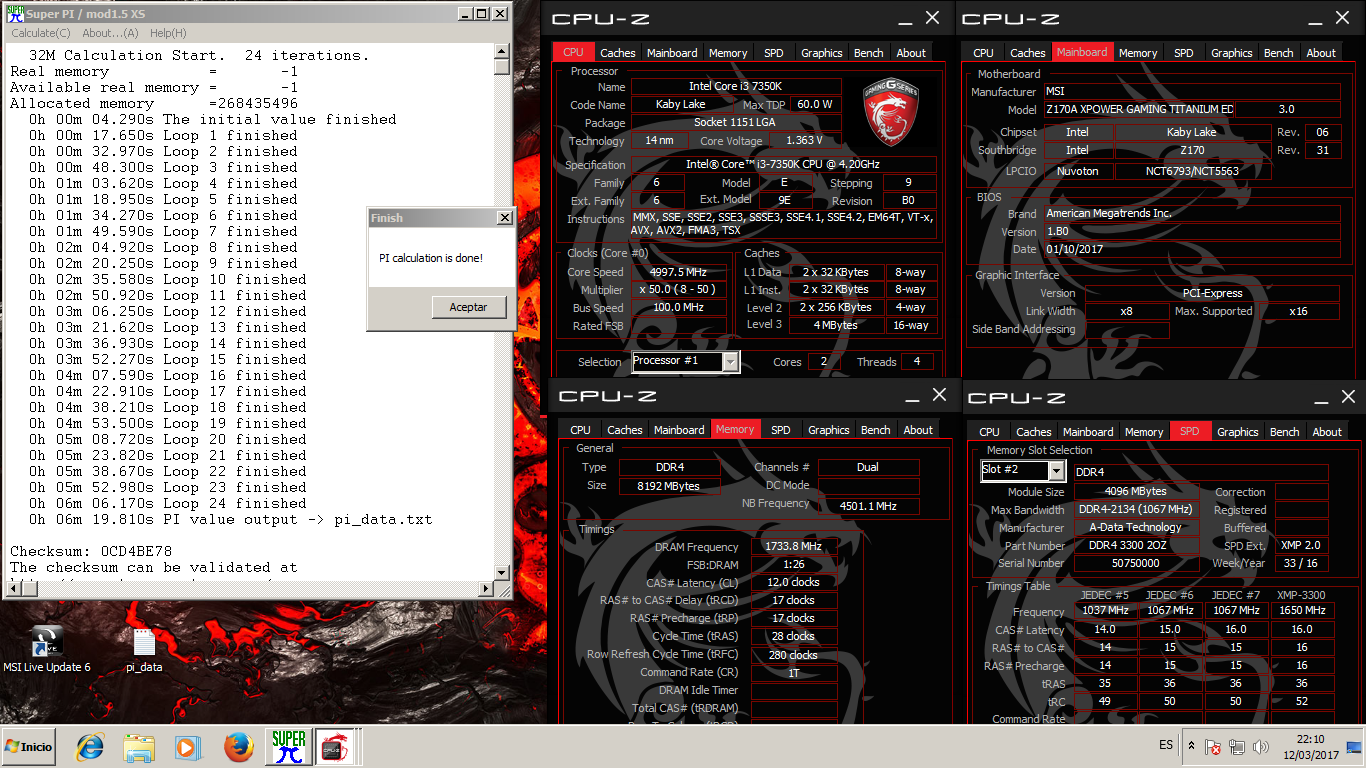Launch Internet Explorer from the taskbar

(x=90, y=747)
